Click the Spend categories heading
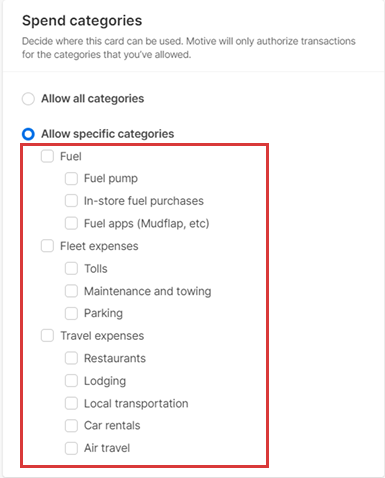The height and width of the screenshot is (478, 385). [x=82, y=21]
